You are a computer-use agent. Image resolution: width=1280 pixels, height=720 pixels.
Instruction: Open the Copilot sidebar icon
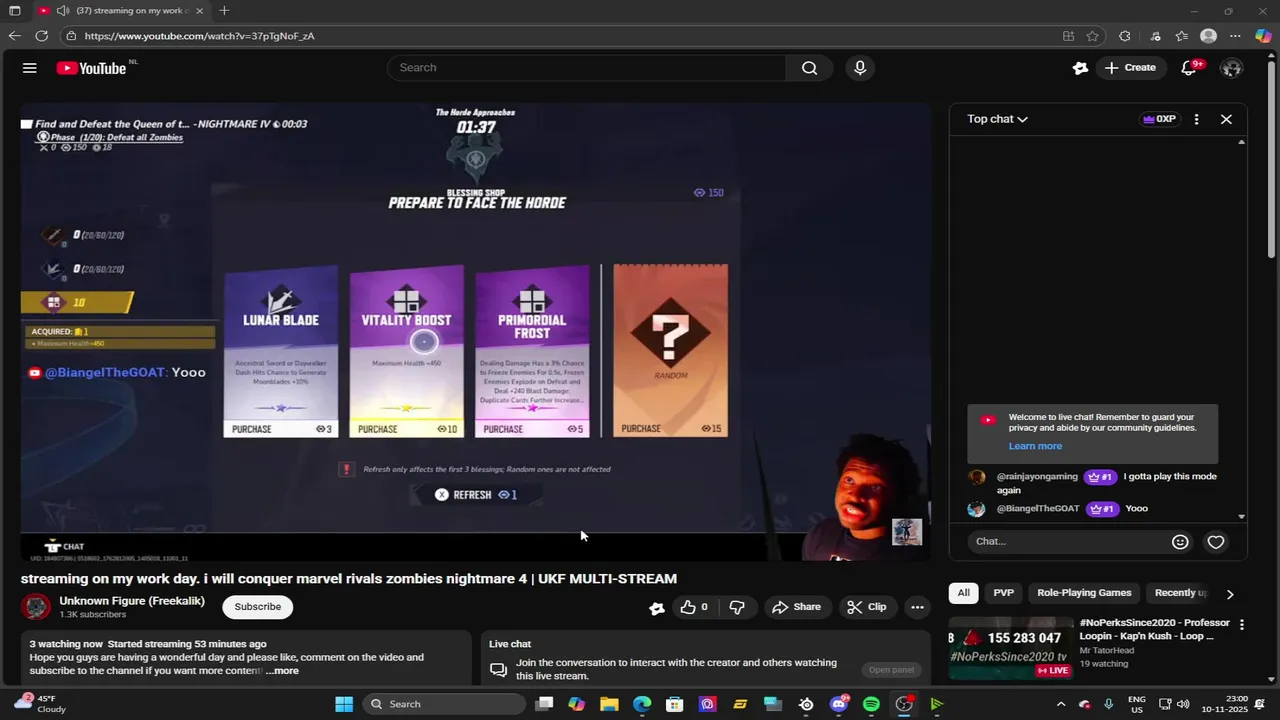click(1263, 36)
